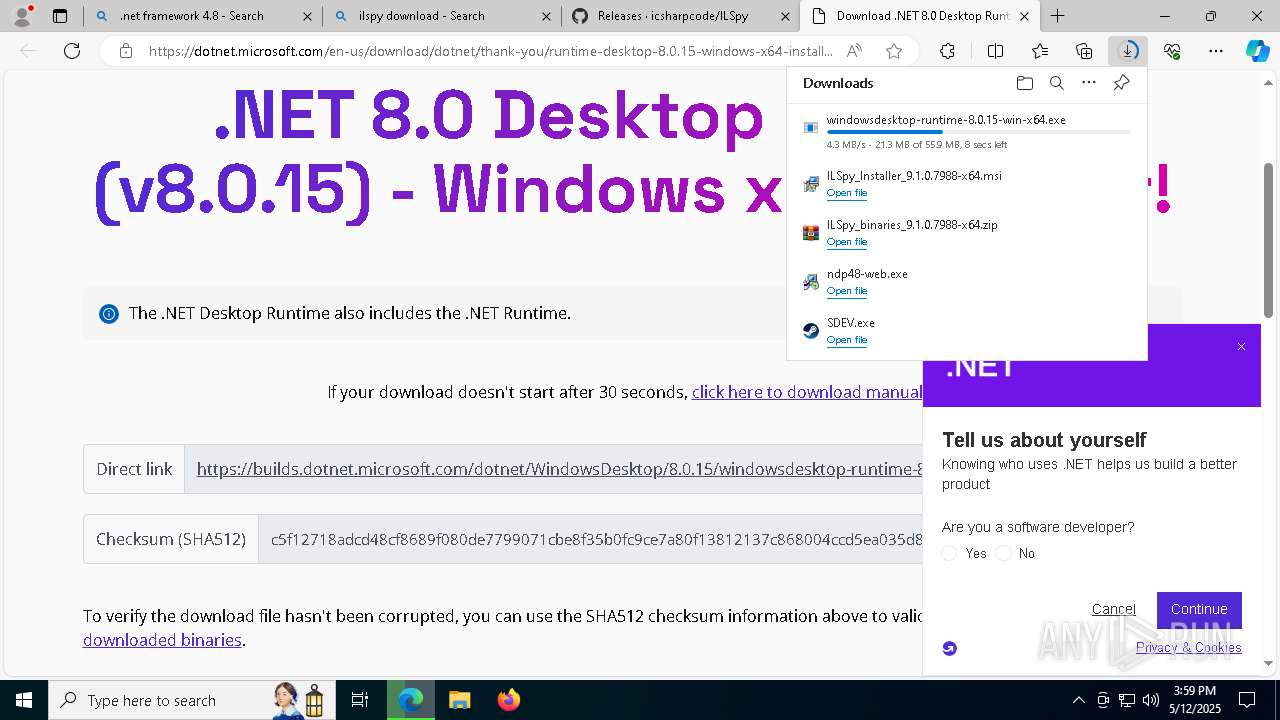Click Microsoft Edge taskbar icon
This screenshot has height=720, width=1280.
[411, 700]
